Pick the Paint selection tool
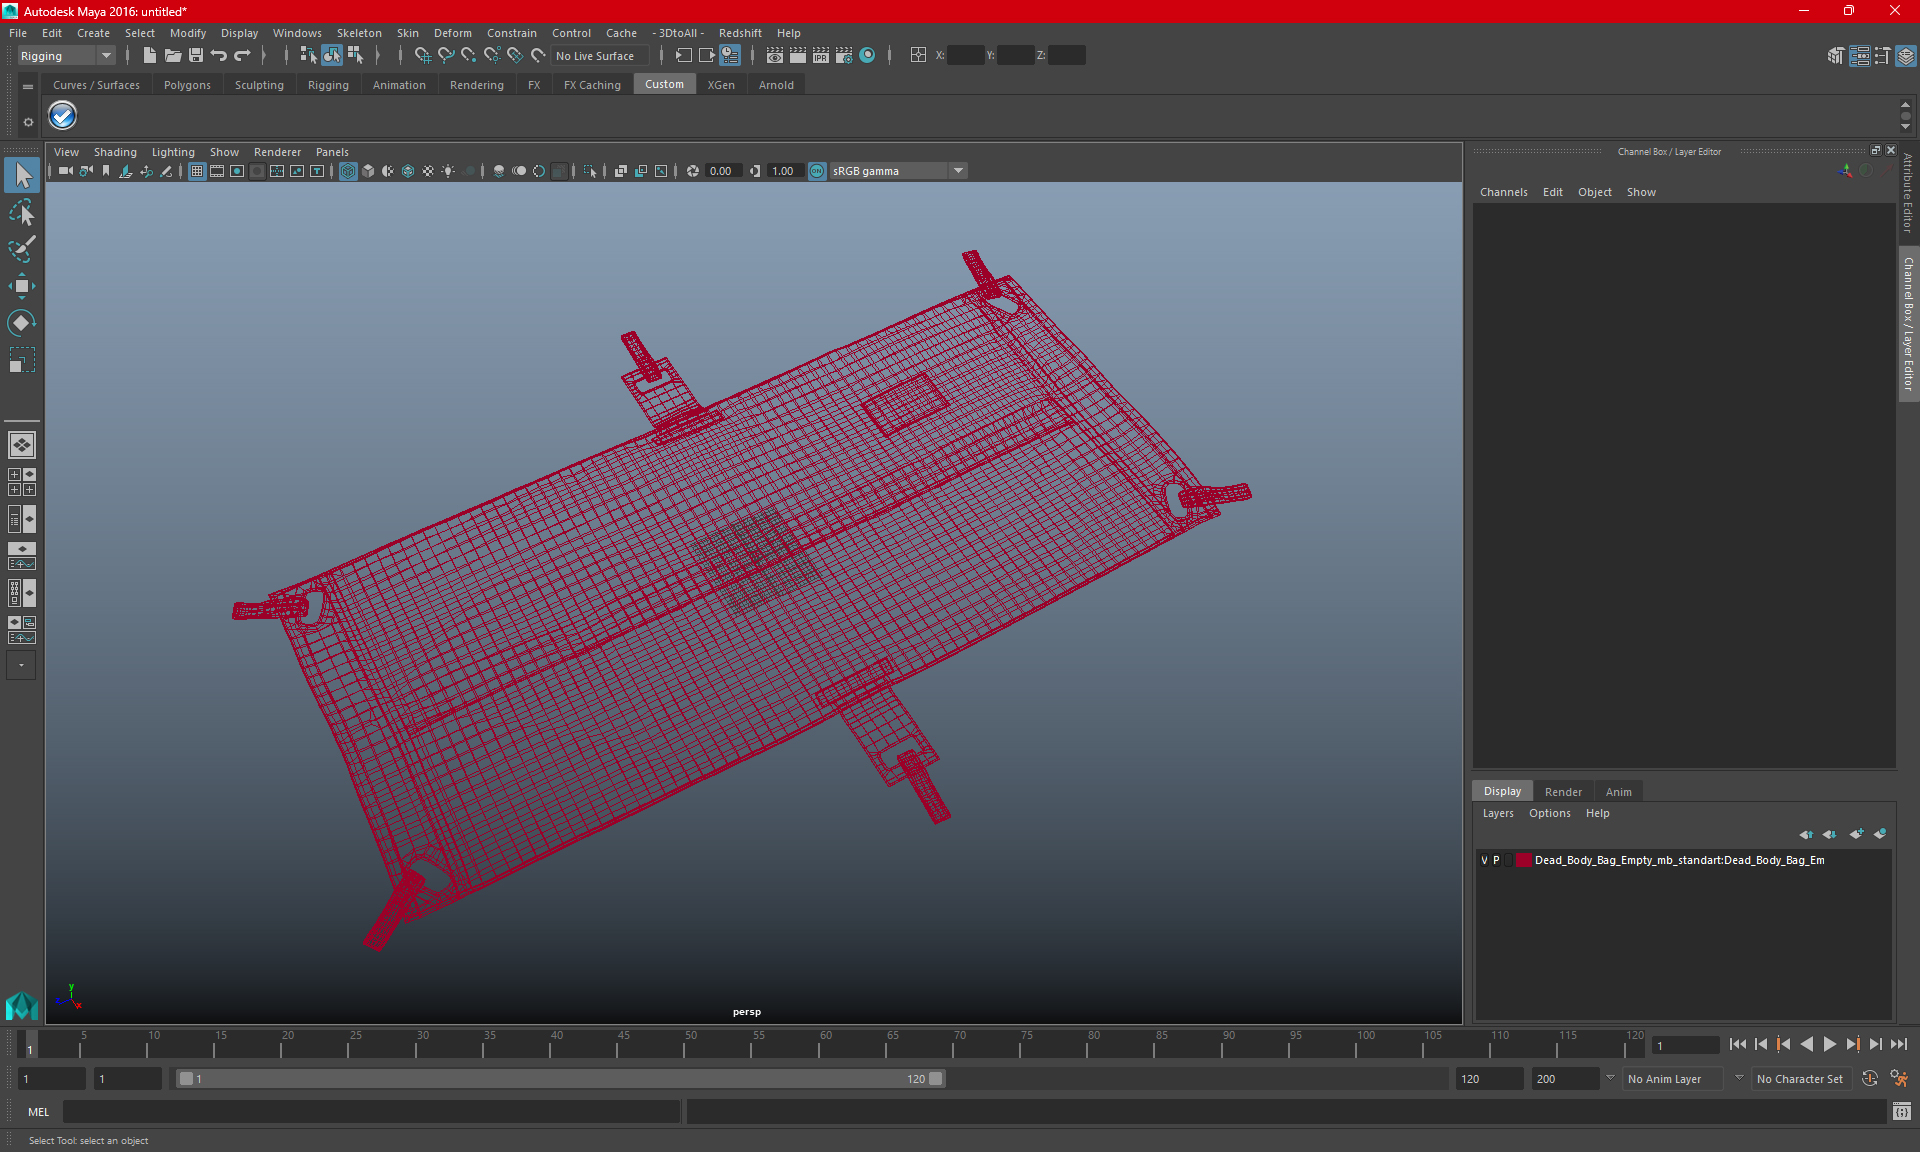The height and width of the screenshot is (1152, 1920). tap(21, 249)
